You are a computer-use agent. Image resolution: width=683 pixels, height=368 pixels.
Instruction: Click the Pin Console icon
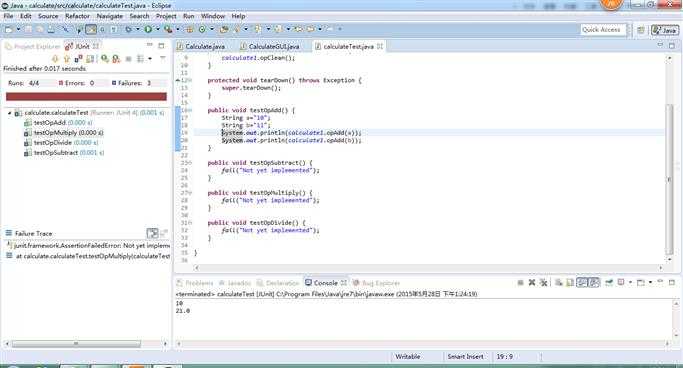click(609, 283)
